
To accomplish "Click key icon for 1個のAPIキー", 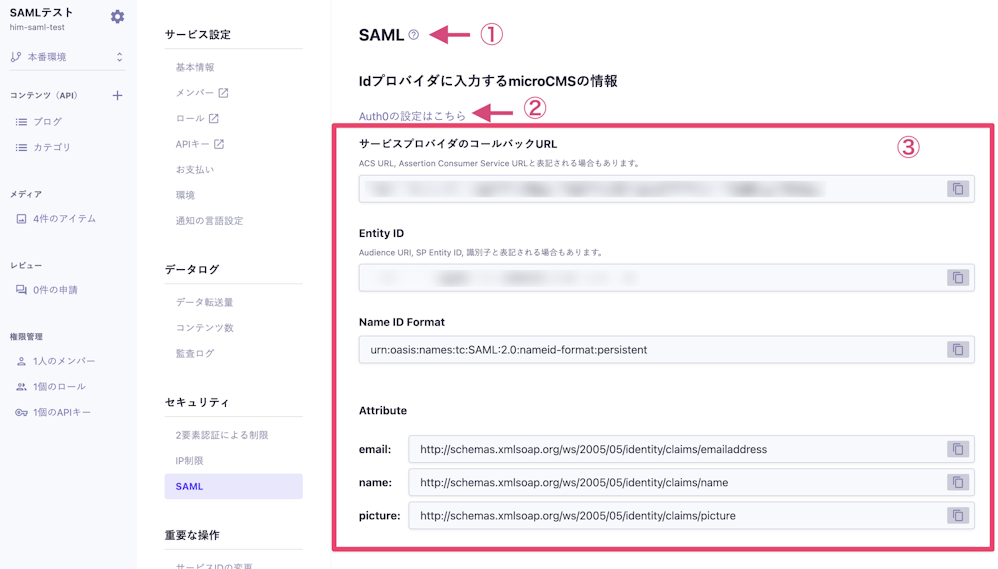I will click(21, 412).
